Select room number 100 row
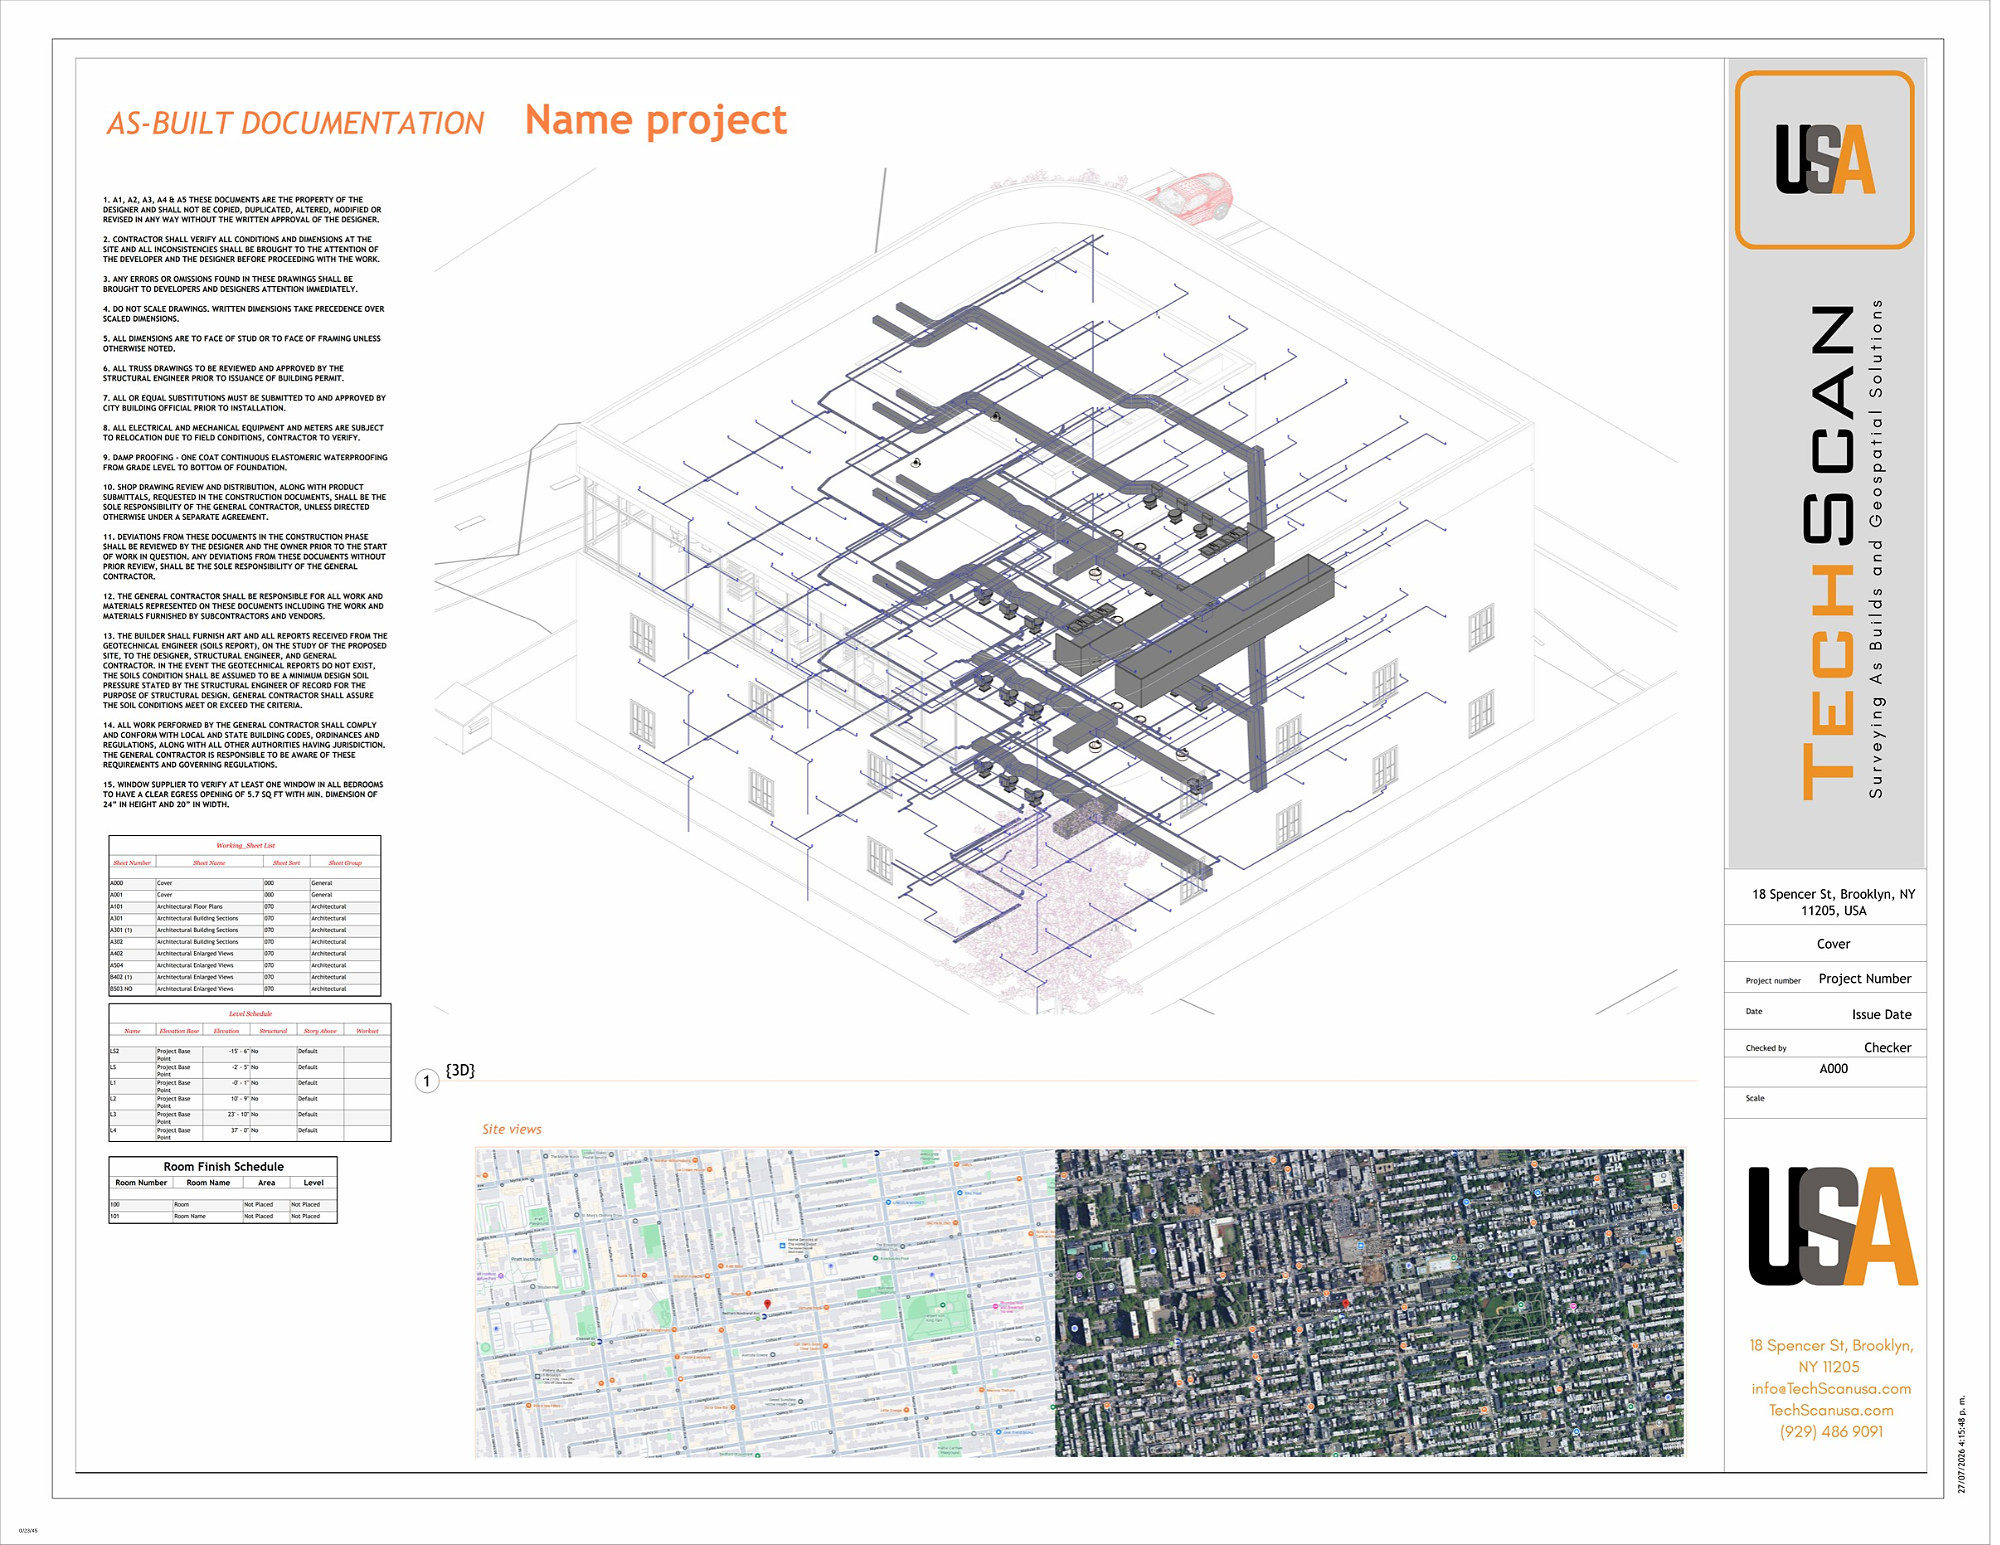The width and height of the screenshot is (2000, 1545). tap(223, 1205)
